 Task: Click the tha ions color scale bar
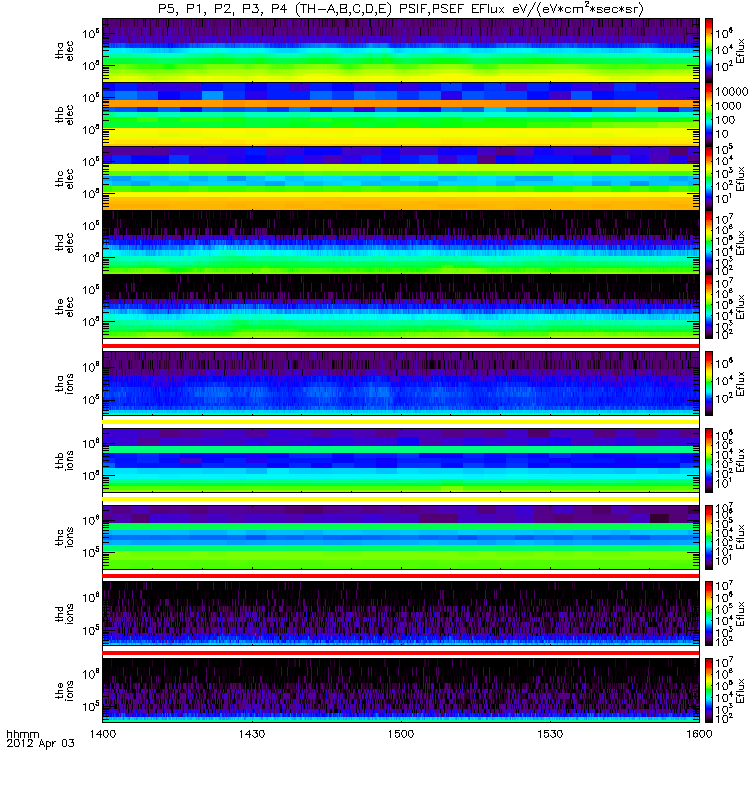tap(709, 384)
